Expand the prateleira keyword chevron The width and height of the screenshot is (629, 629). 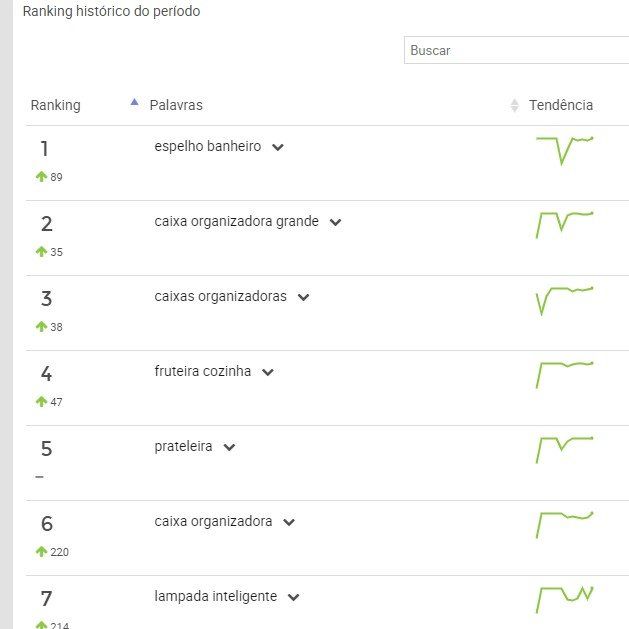[x=229, y=447]
